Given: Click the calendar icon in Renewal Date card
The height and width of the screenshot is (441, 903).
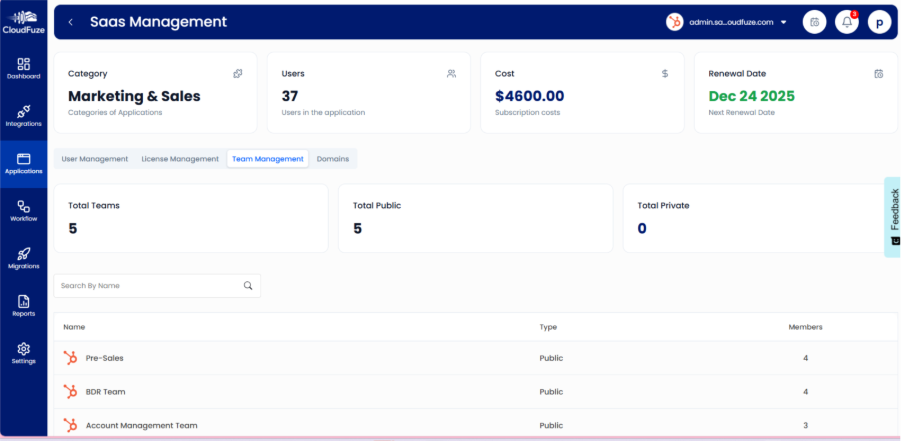Looking at the screenshot, I should 878,74.
